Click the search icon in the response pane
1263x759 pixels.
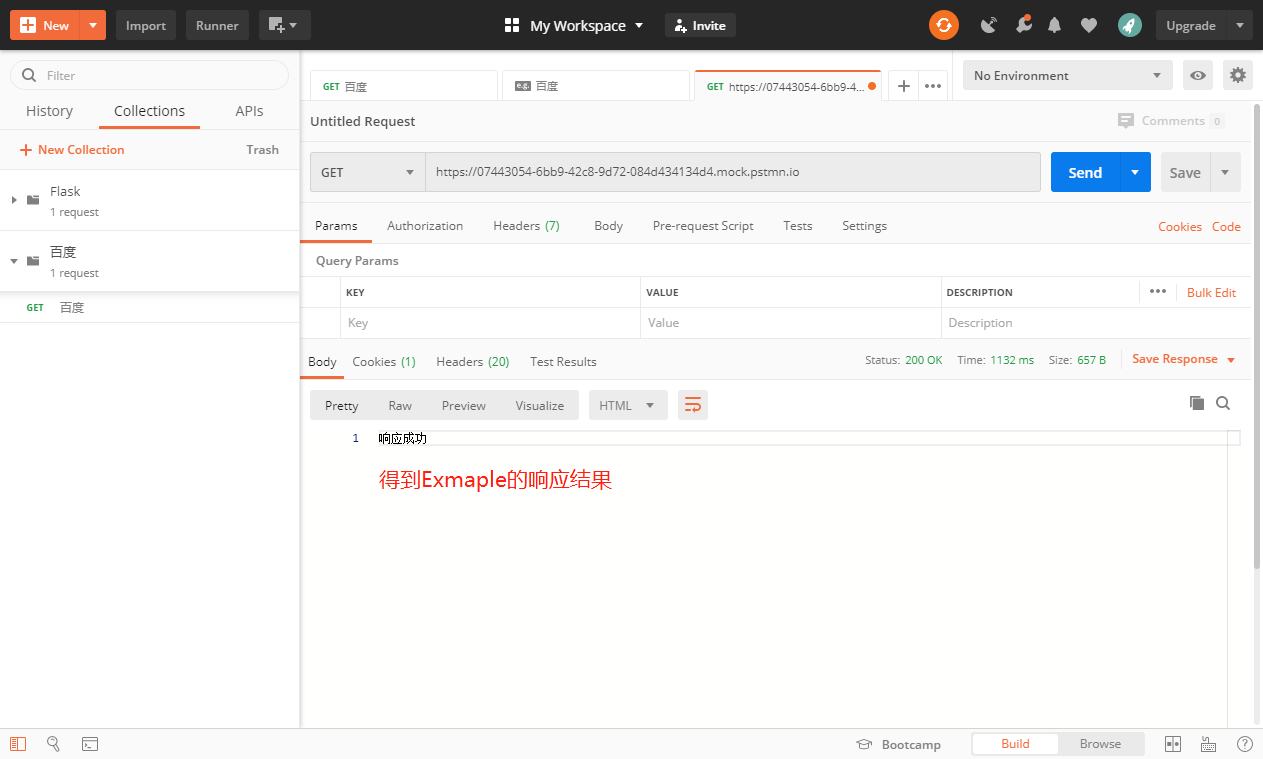(x=1223, y=403)
